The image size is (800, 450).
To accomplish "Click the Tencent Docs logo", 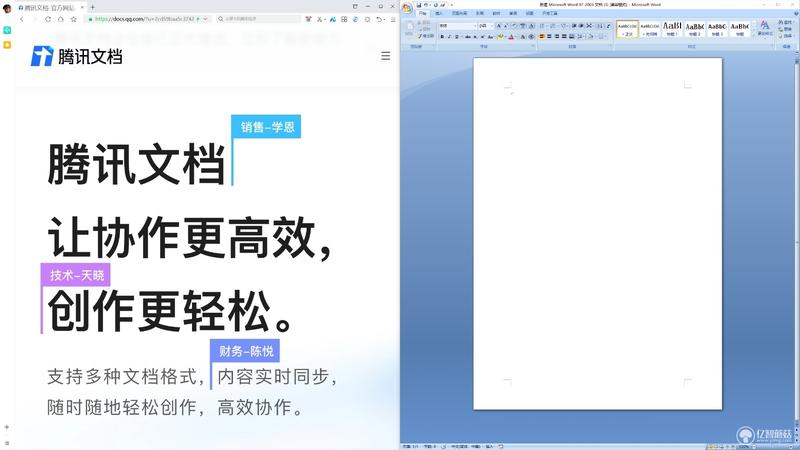I will coord(77,56).
